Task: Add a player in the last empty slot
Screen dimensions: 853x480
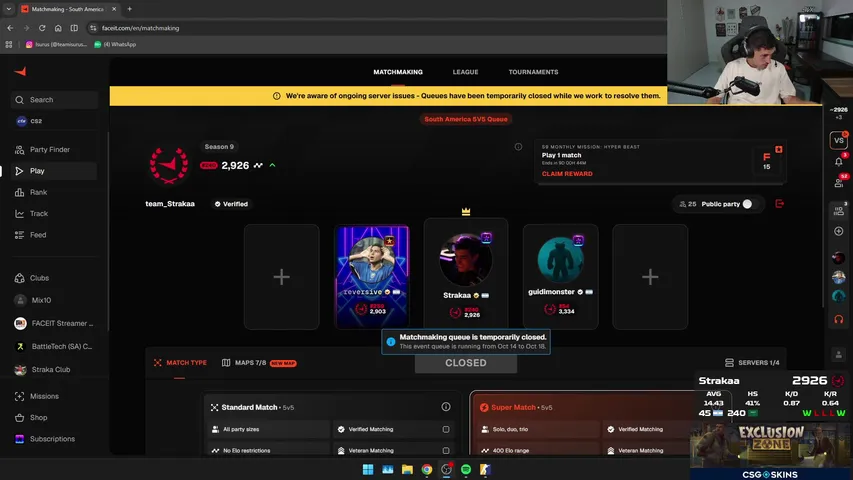Action: click(x=650, y=277)
